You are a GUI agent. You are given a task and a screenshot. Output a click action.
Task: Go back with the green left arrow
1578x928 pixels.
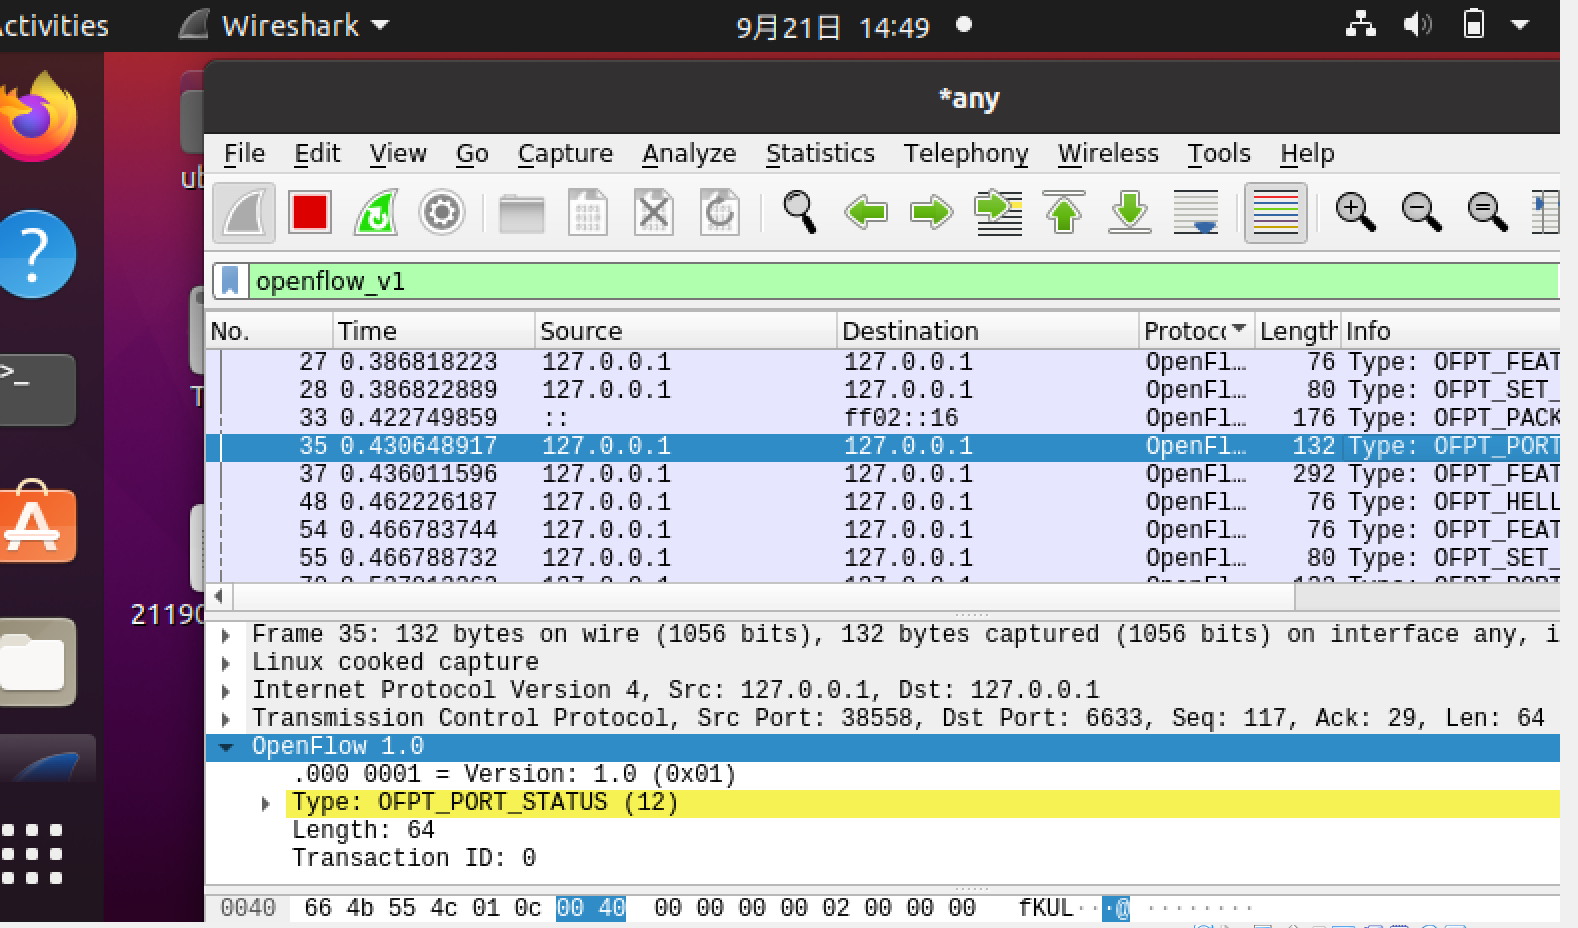point(865,212)
